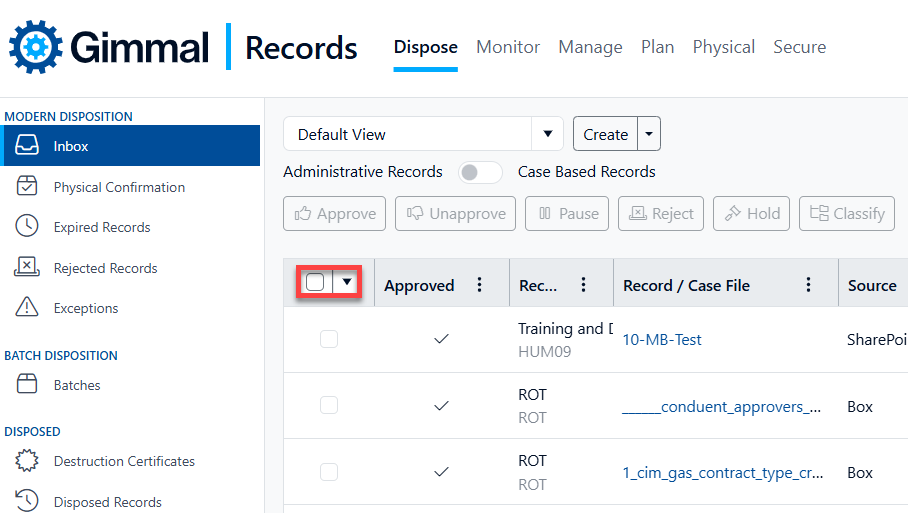Open Approved column options menu
The width and height of the screenshot is (908, 513).
pos(479,285)
